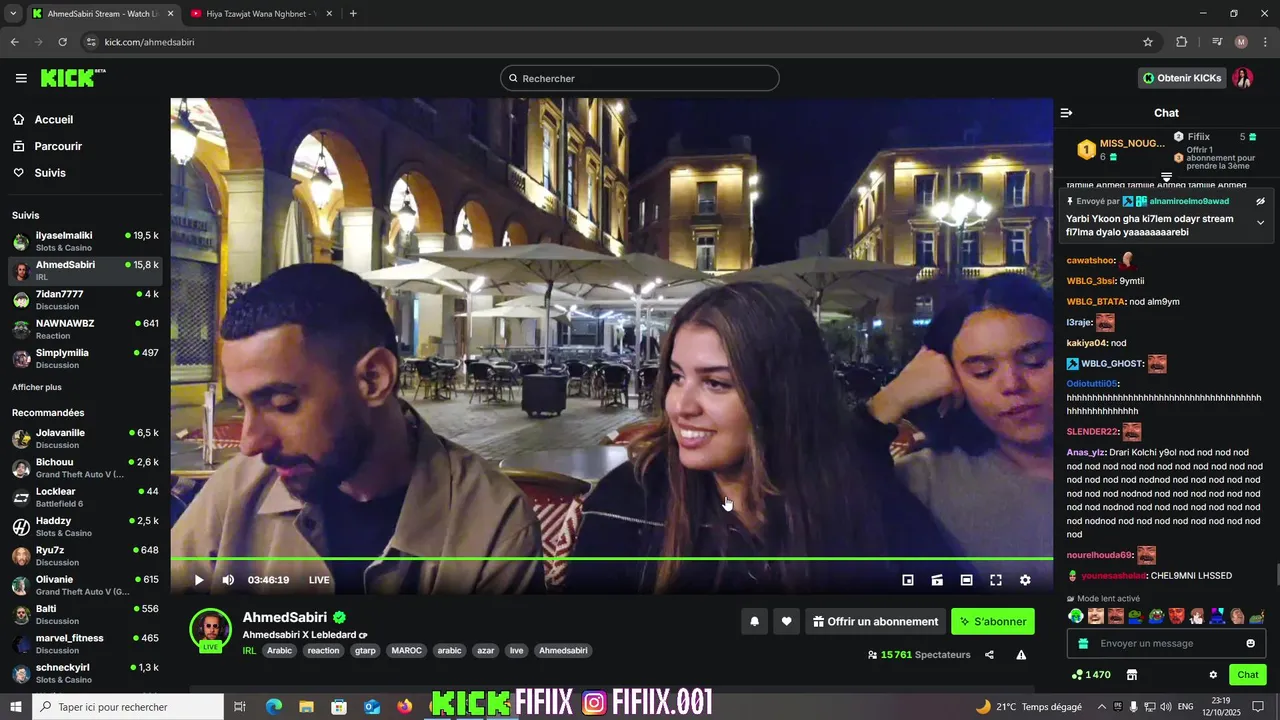The height and width of the screenshot is (720, 1280).
Task: Select the gtarp tag
Action: pos(365,650)
